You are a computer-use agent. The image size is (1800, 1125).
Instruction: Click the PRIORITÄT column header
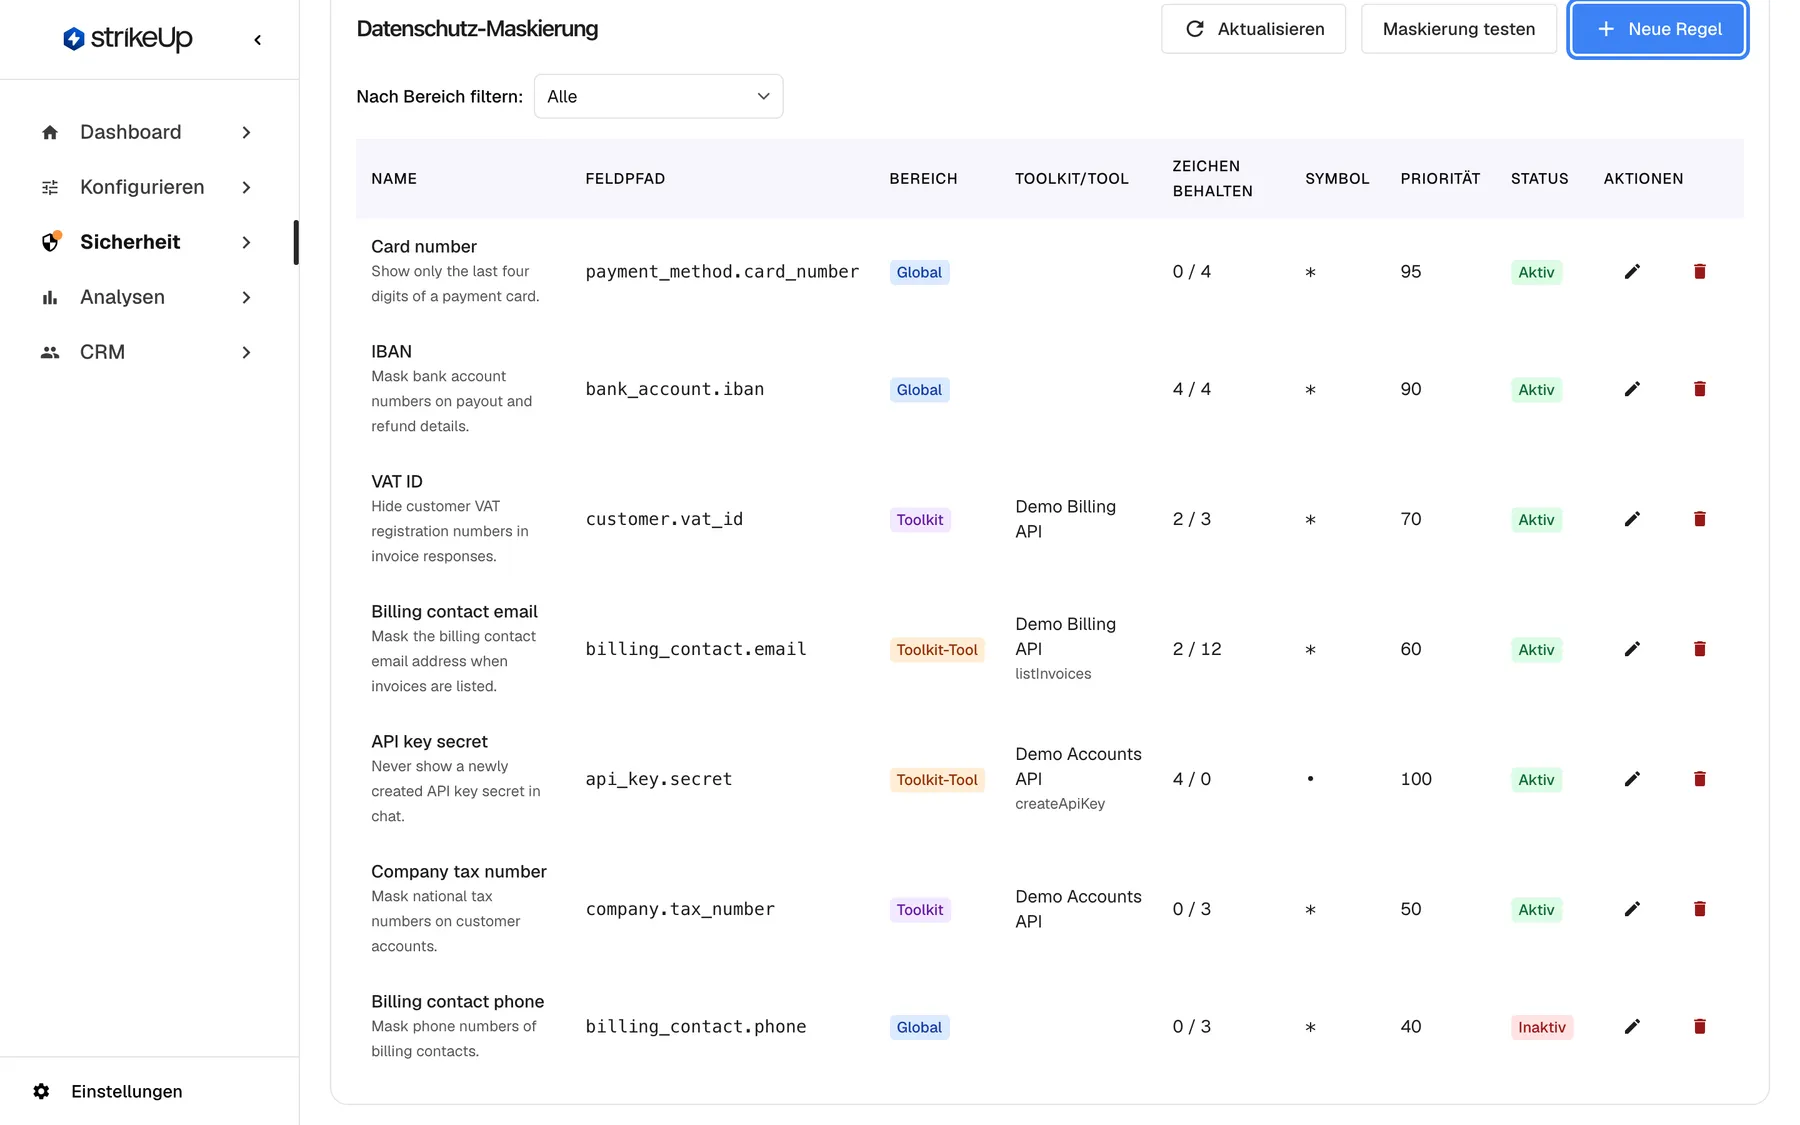point(1440,179)
